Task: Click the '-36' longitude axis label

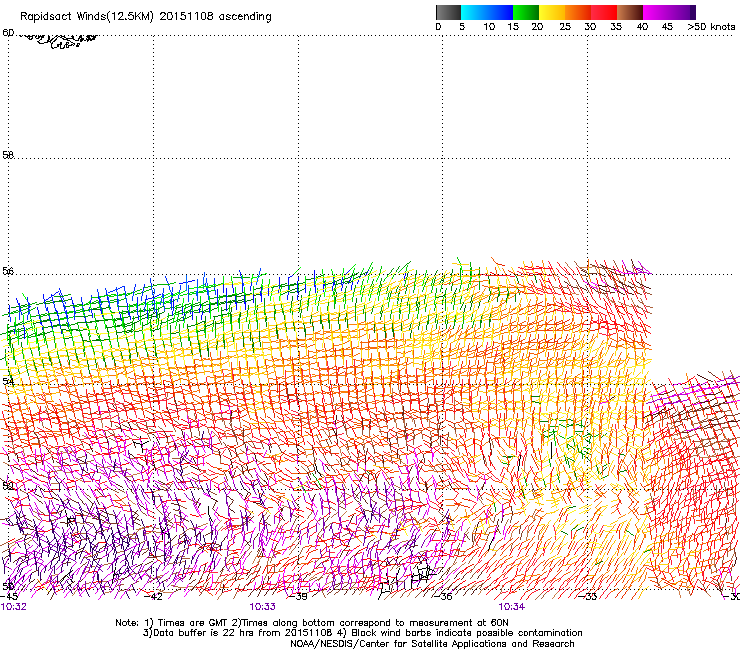Action: [443, 597]
